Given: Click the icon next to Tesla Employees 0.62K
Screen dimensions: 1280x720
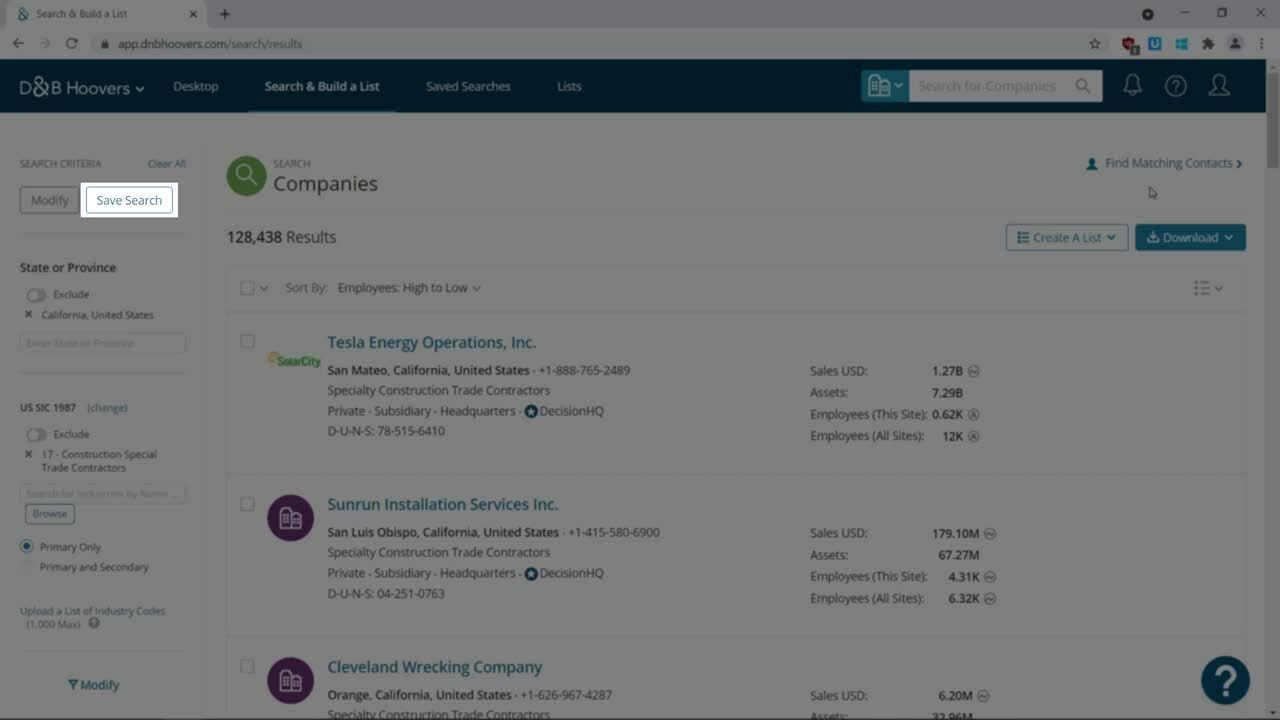Looking at the screenshot, I should 974,414.
